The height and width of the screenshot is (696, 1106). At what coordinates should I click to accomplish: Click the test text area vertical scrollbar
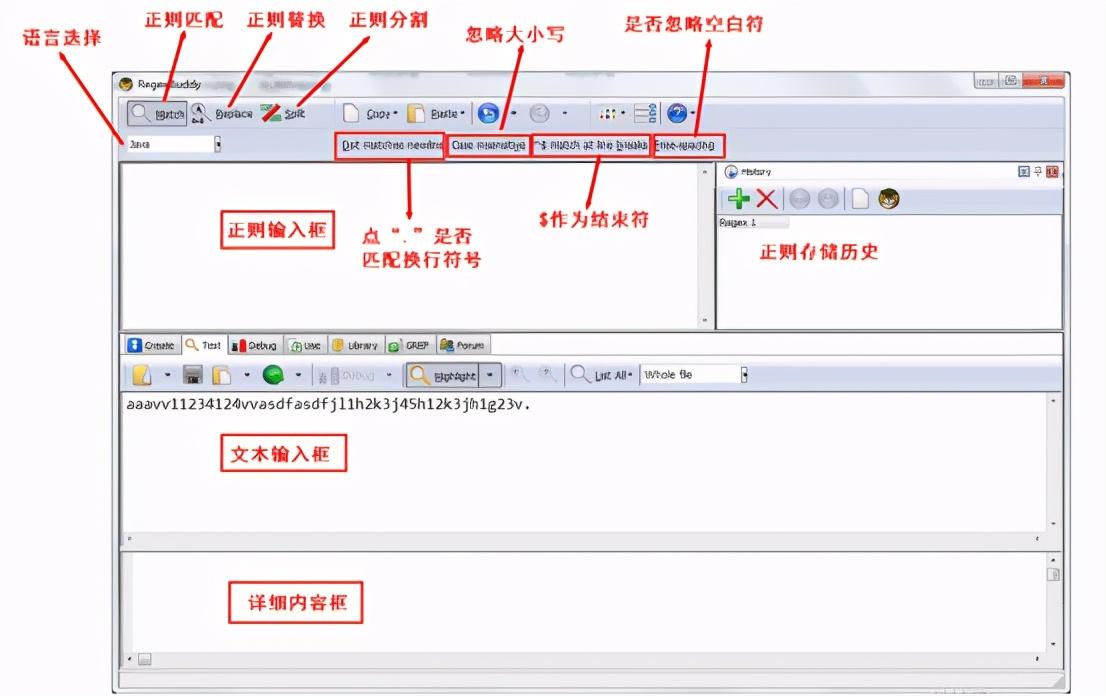[x=1053, y=462]
